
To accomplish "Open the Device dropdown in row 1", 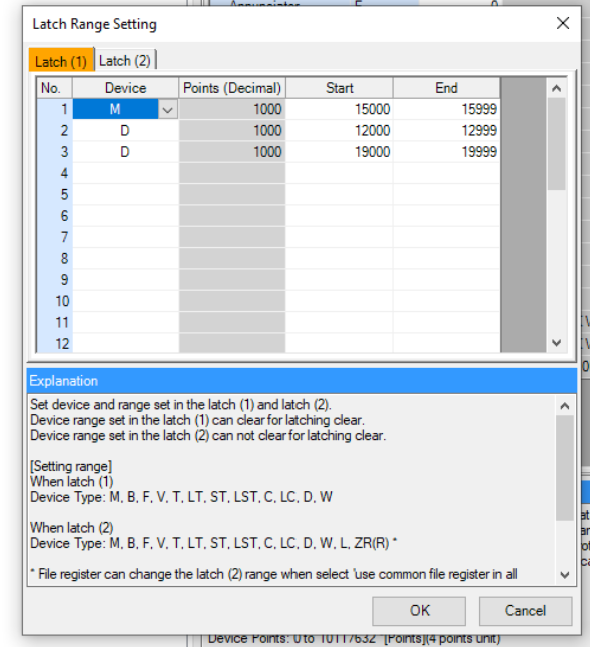I will 168,110.
